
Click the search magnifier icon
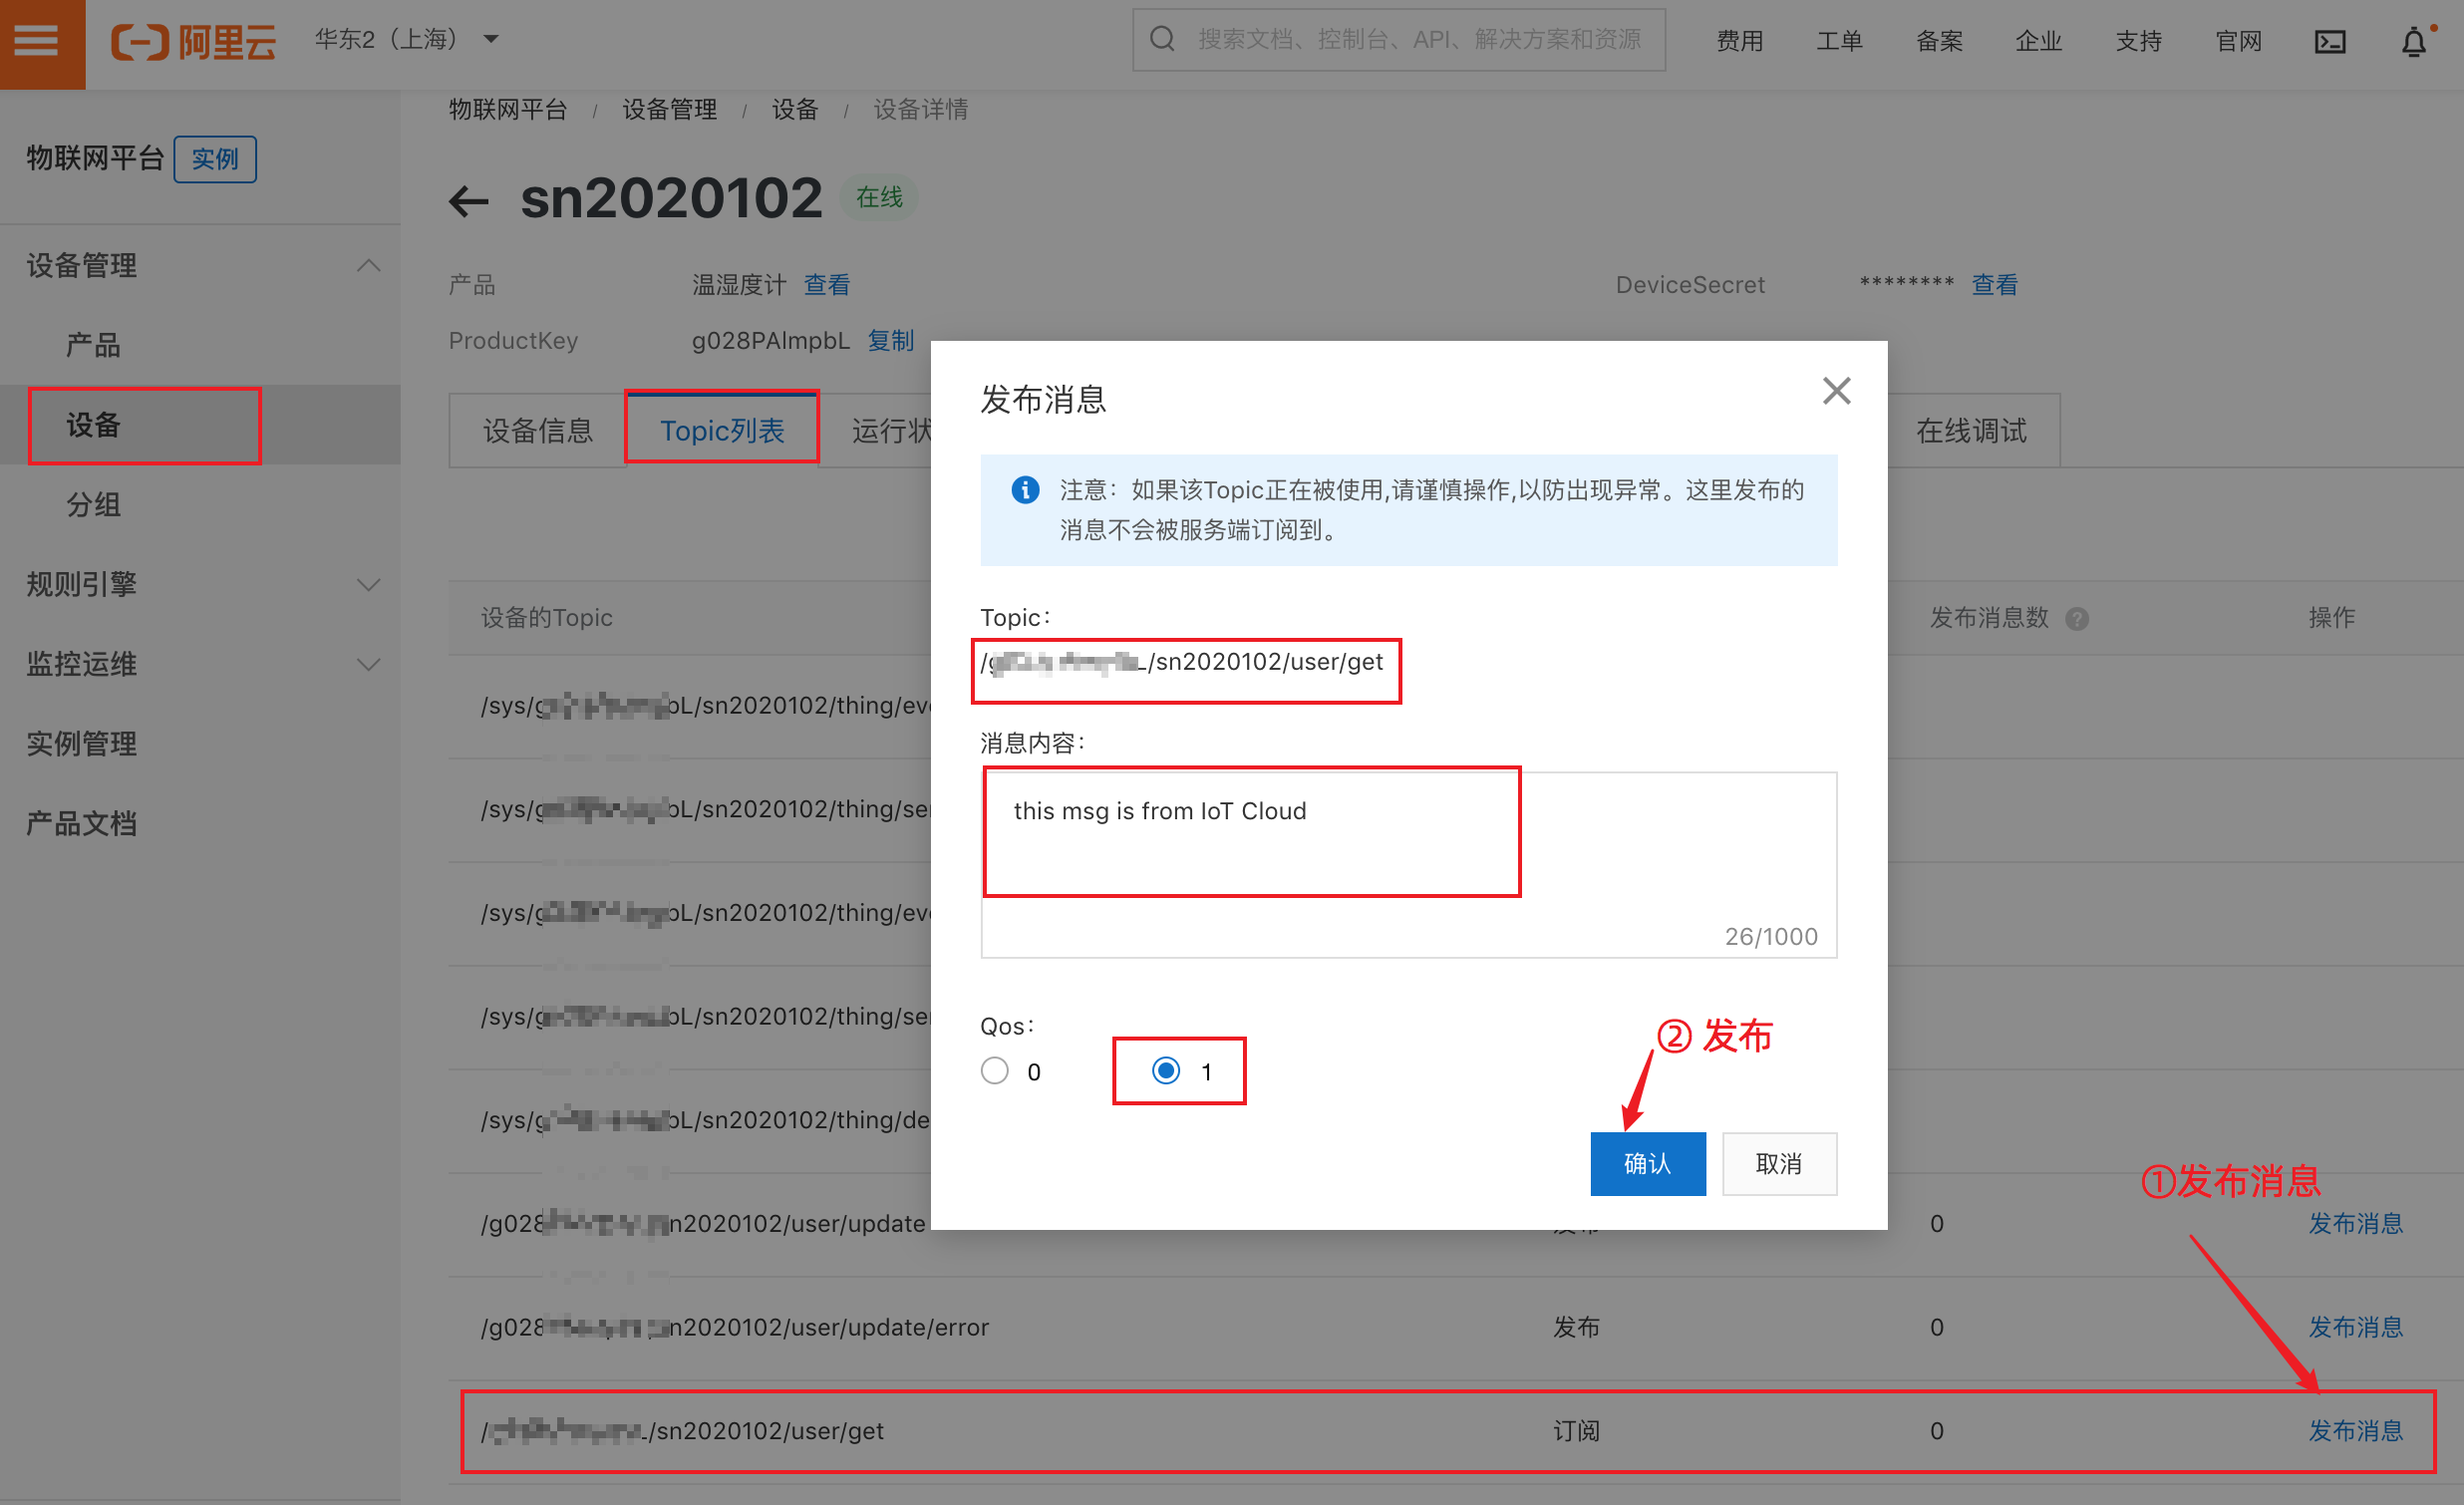[1161, 40]
